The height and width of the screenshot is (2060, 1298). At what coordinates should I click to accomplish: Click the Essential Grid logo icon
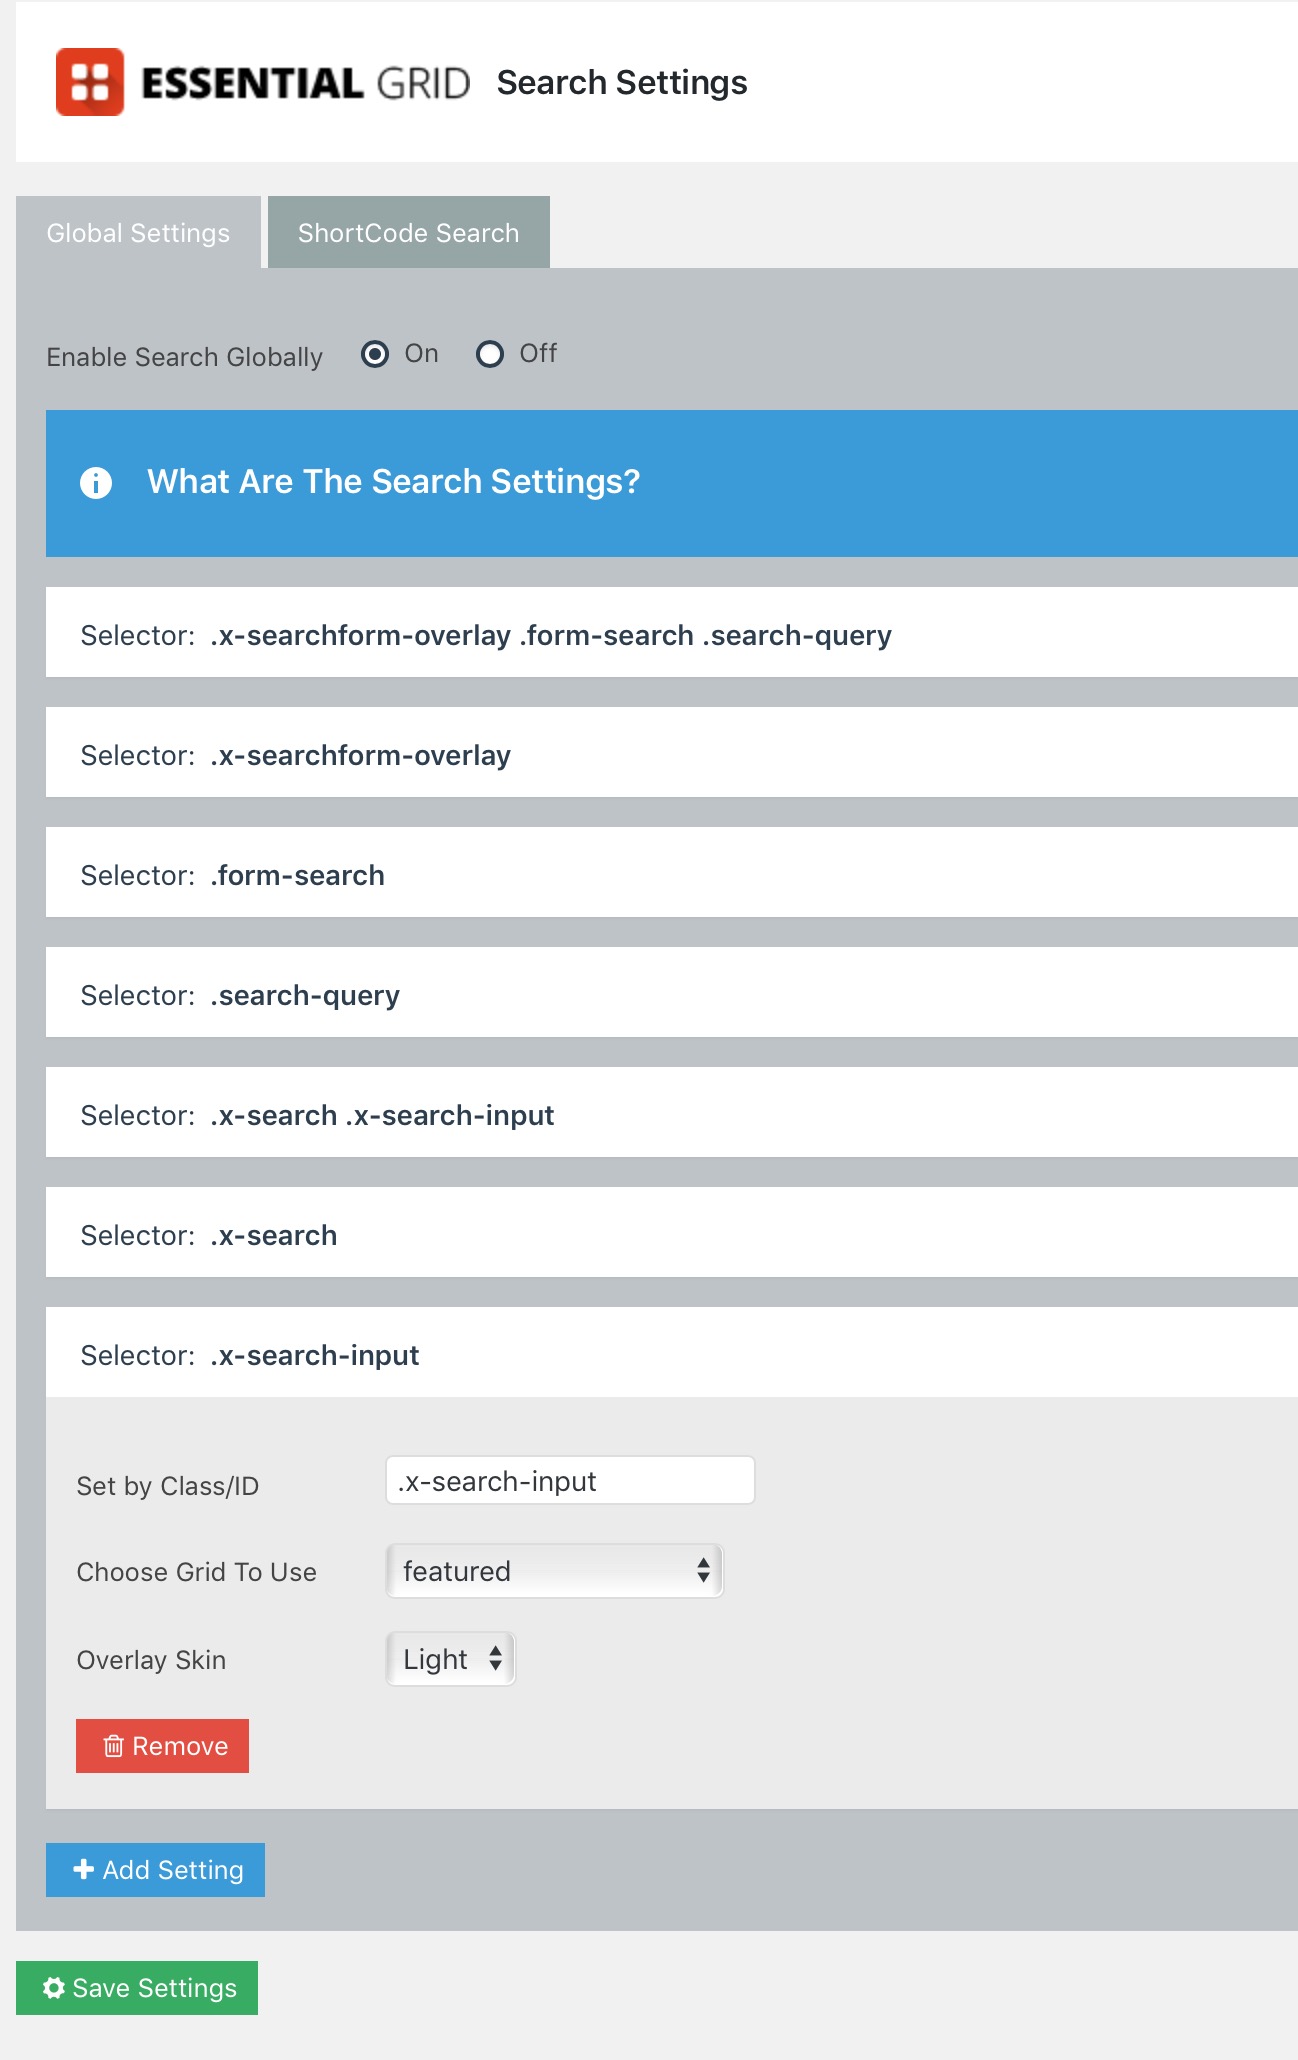coord(90,82)
